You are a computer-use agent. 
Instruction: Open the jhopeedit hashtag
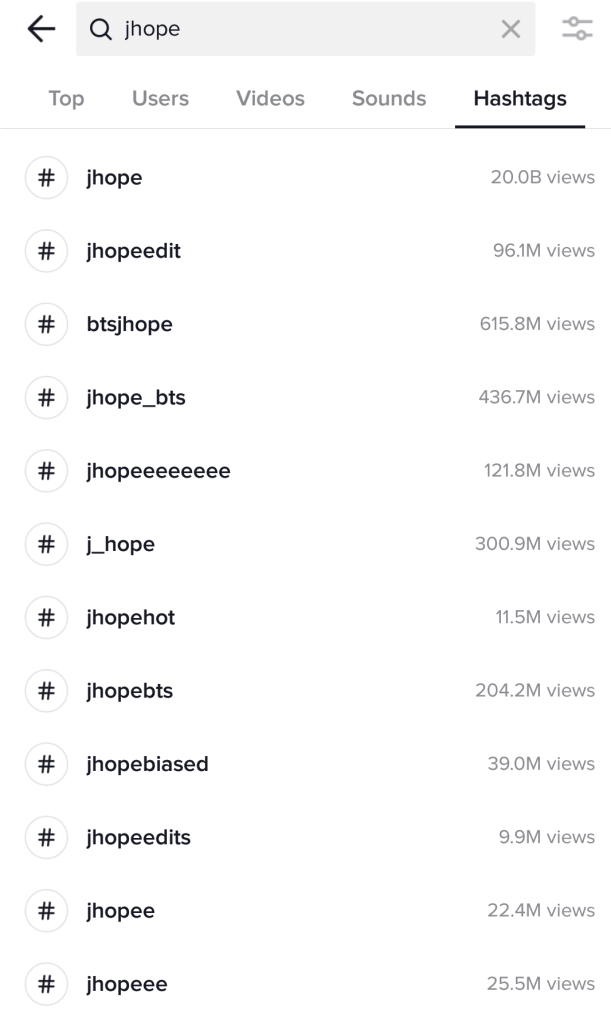(x=133, y=251)
